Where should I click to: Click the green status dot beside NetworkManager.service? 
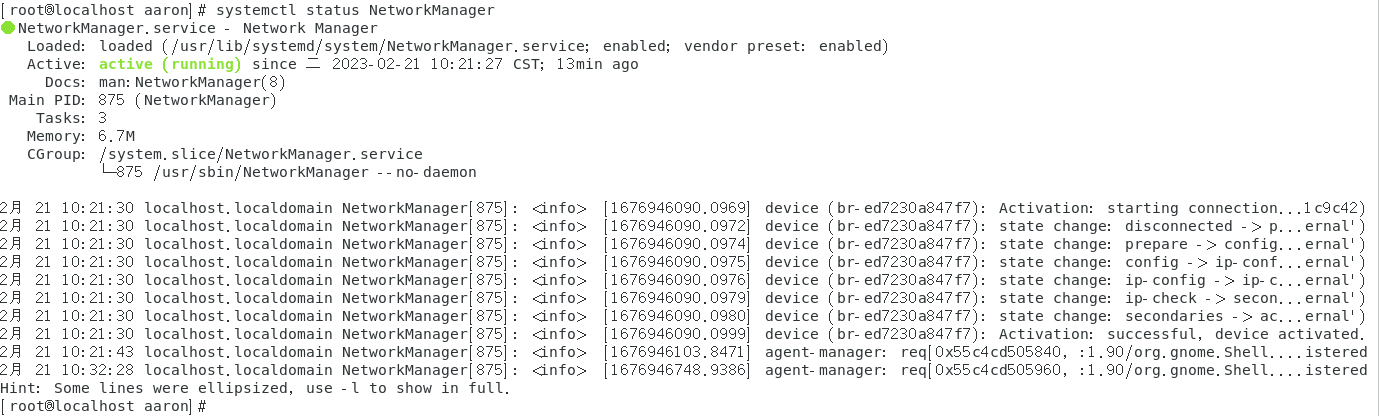click(x=8, y=28)
